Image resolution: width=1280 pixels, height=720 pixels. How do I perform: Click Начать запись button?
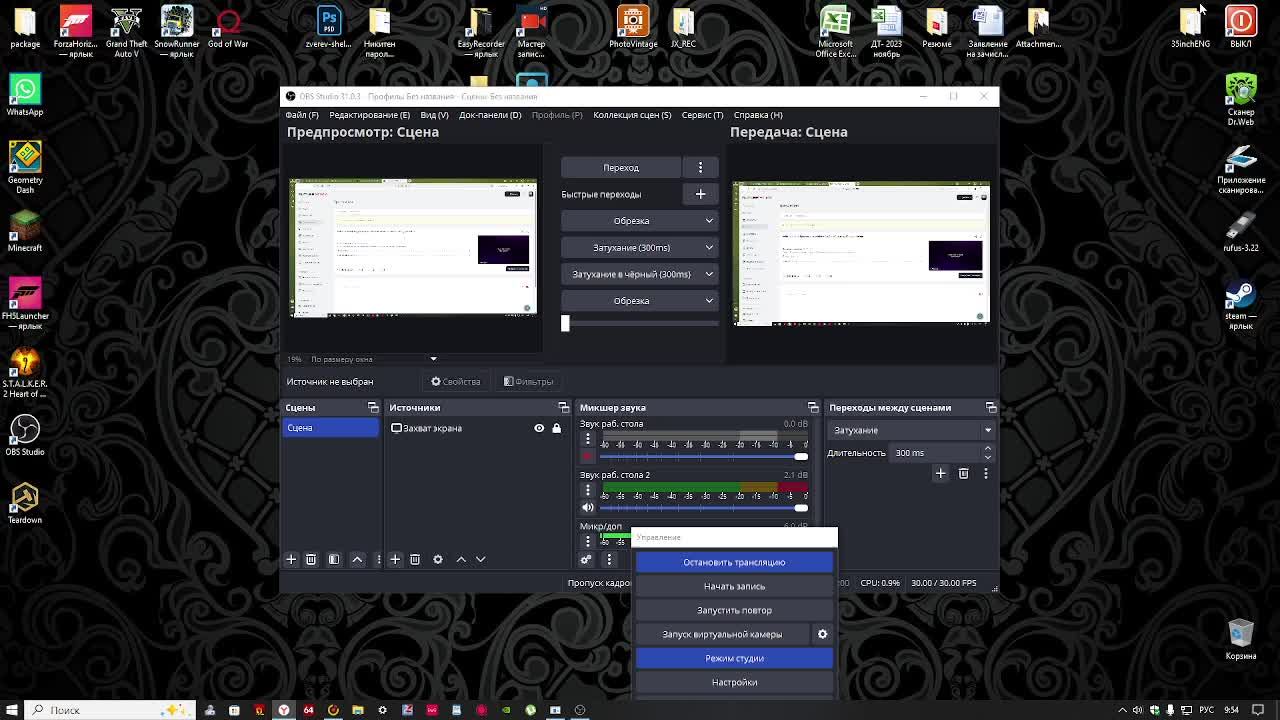tap(734, 586)
